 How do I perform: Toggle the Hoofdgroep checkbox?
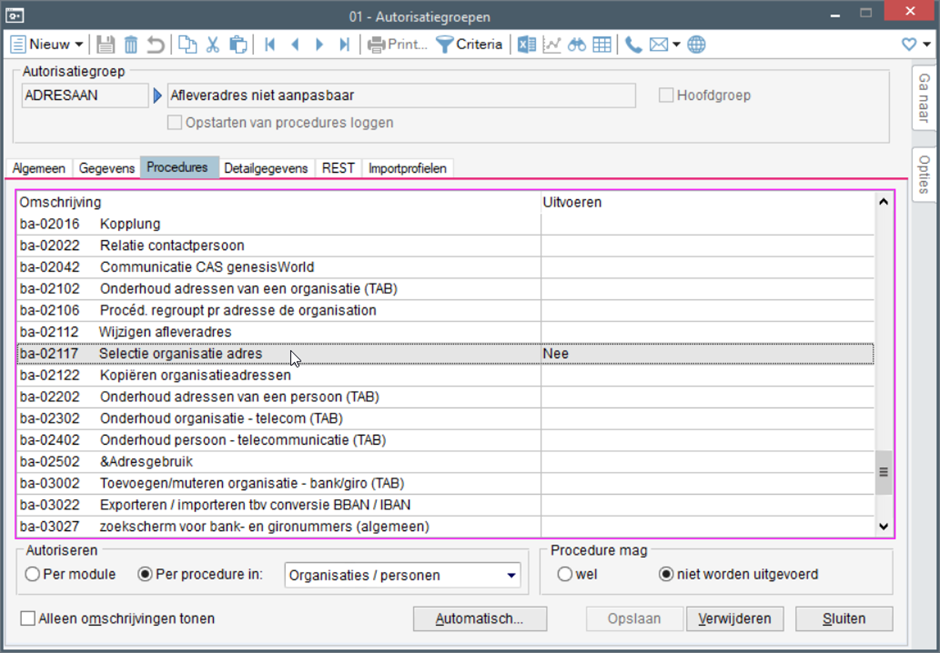coord(666,95)
